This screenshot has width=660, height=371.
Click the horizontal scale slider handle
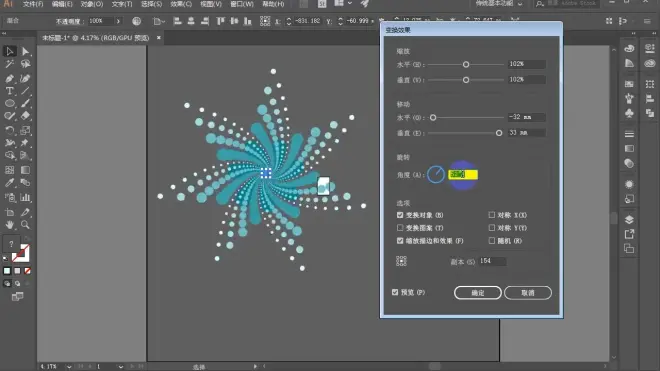pos(466,64)
